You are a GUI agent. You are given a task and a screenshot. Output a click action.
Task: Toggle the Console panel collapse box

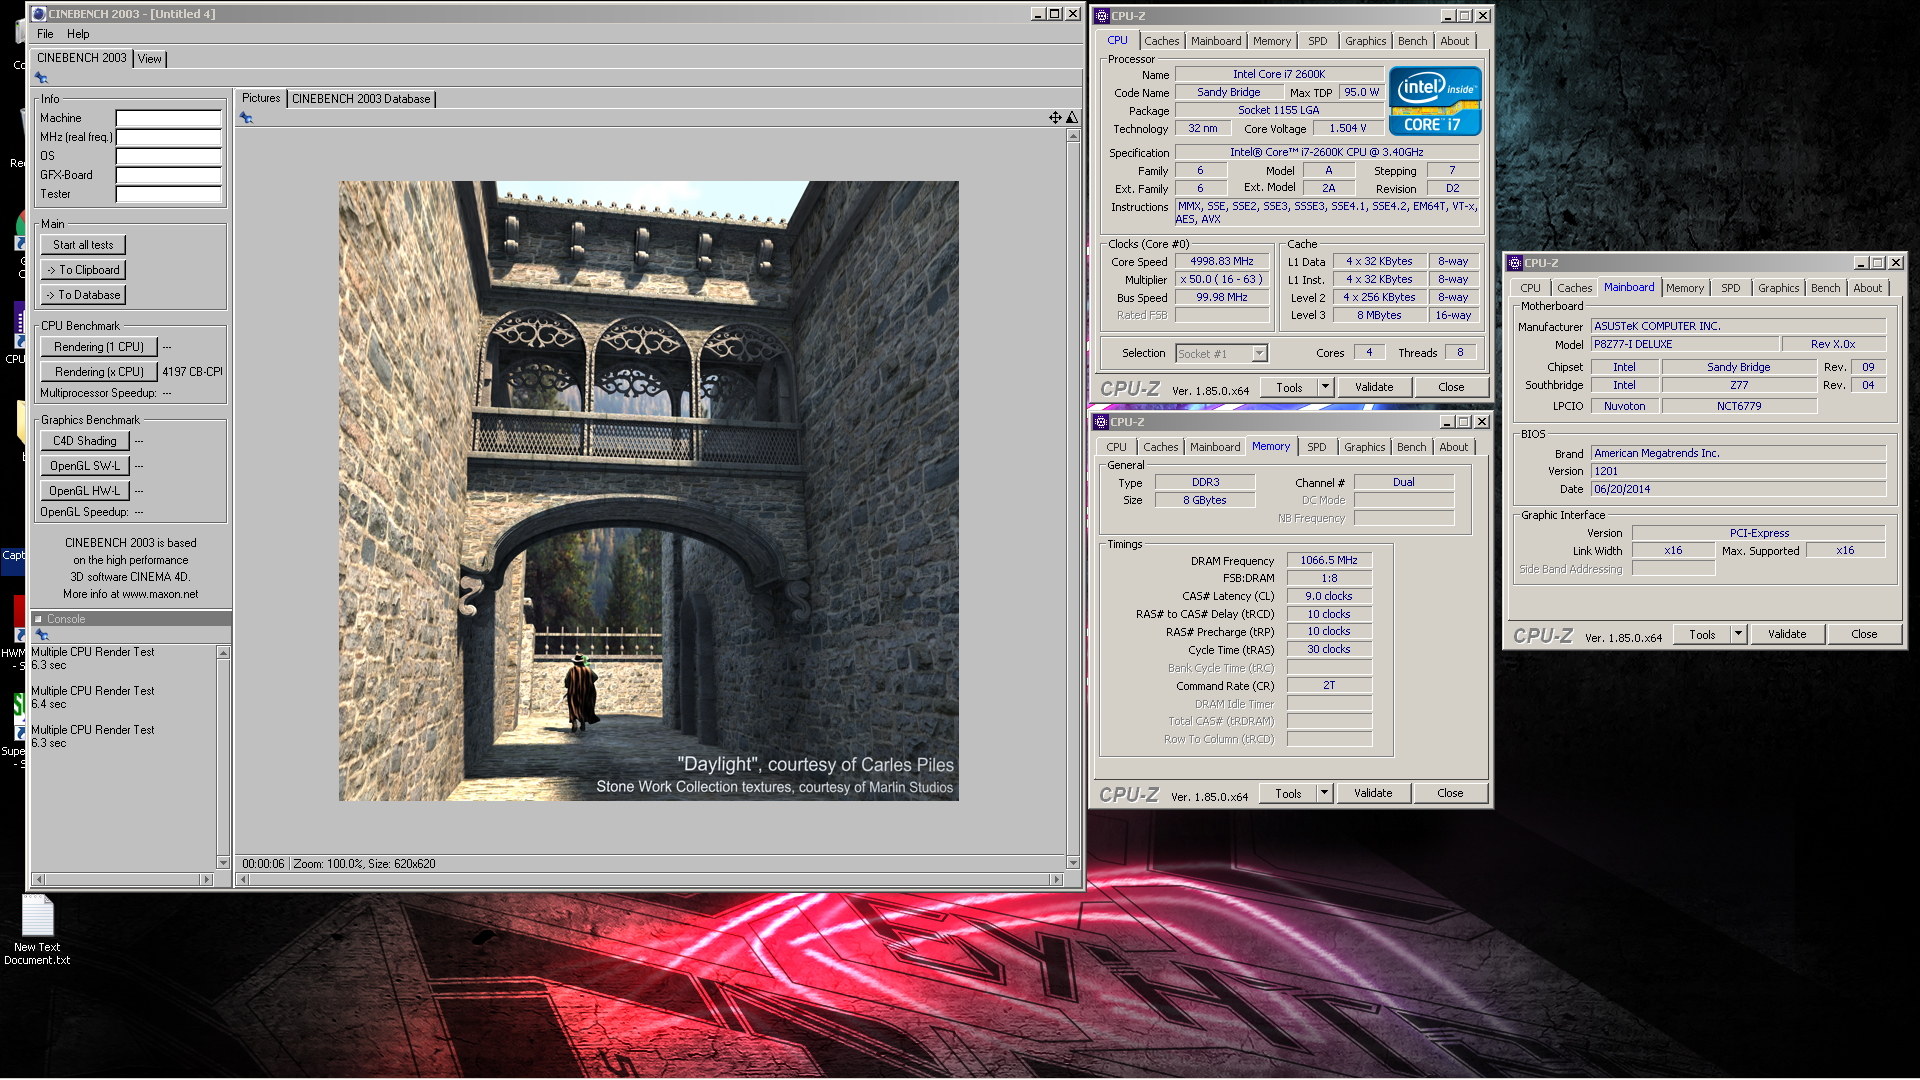click(x=39, y=619)
